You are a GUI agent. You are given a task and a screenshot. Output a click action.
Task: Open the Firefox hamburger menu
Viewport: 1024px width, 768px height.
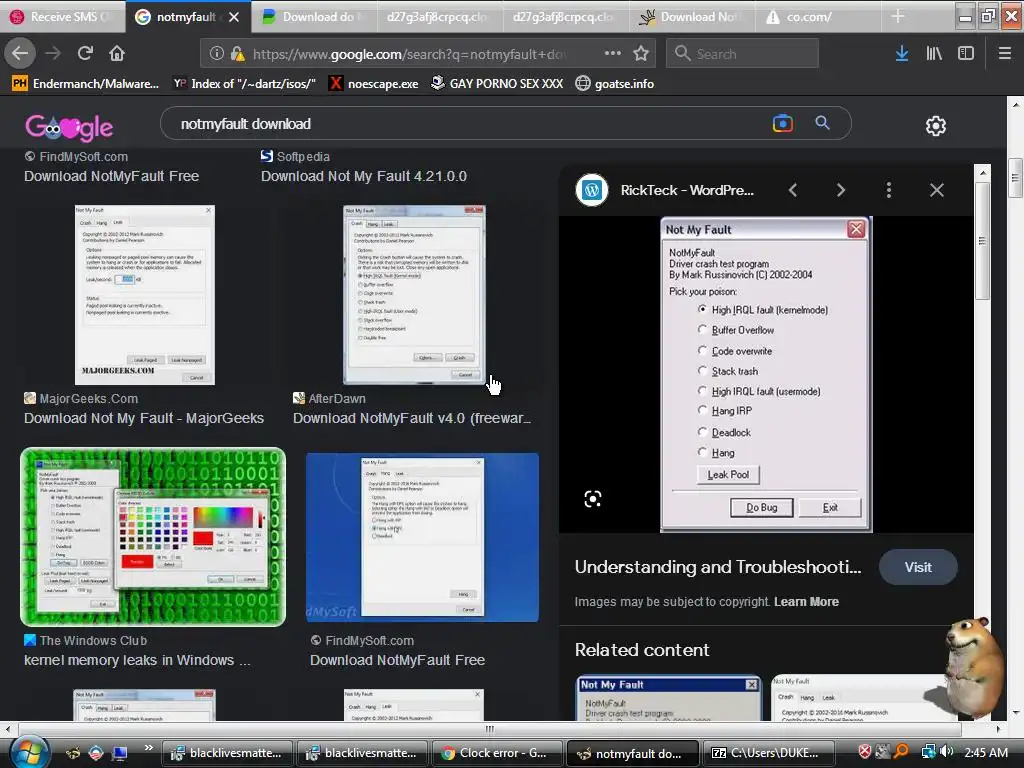1005,54
